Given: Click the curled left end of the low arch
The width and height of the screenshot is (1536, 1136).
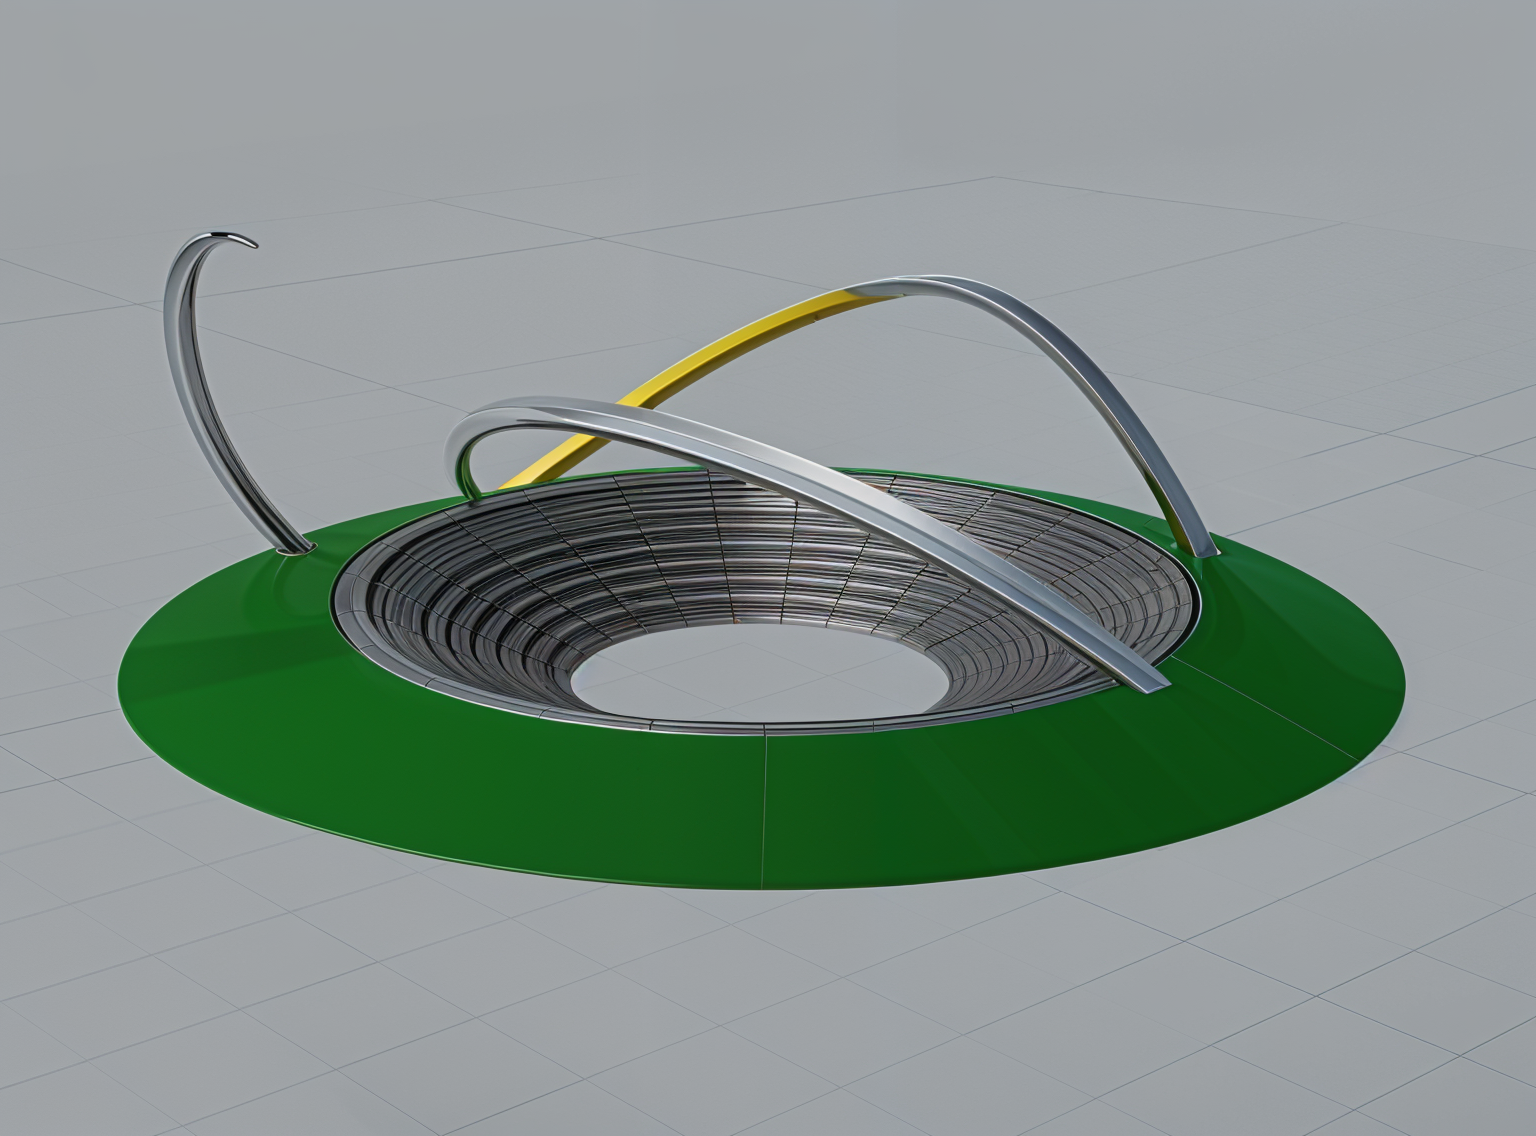Looking at the screenshot, I should tap(462, 450).
